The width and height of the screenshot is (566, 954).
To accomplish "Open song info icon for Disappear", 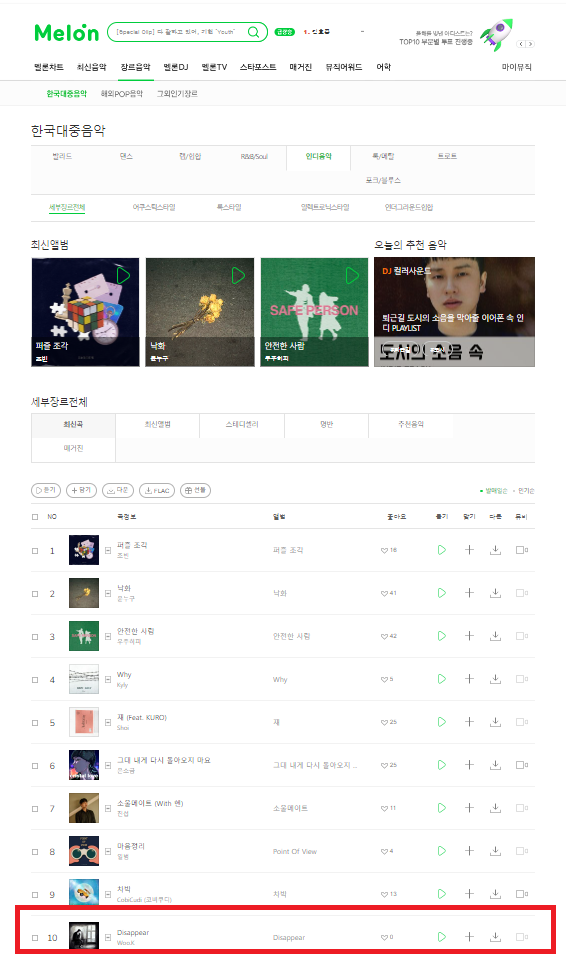I will (108, 938).
